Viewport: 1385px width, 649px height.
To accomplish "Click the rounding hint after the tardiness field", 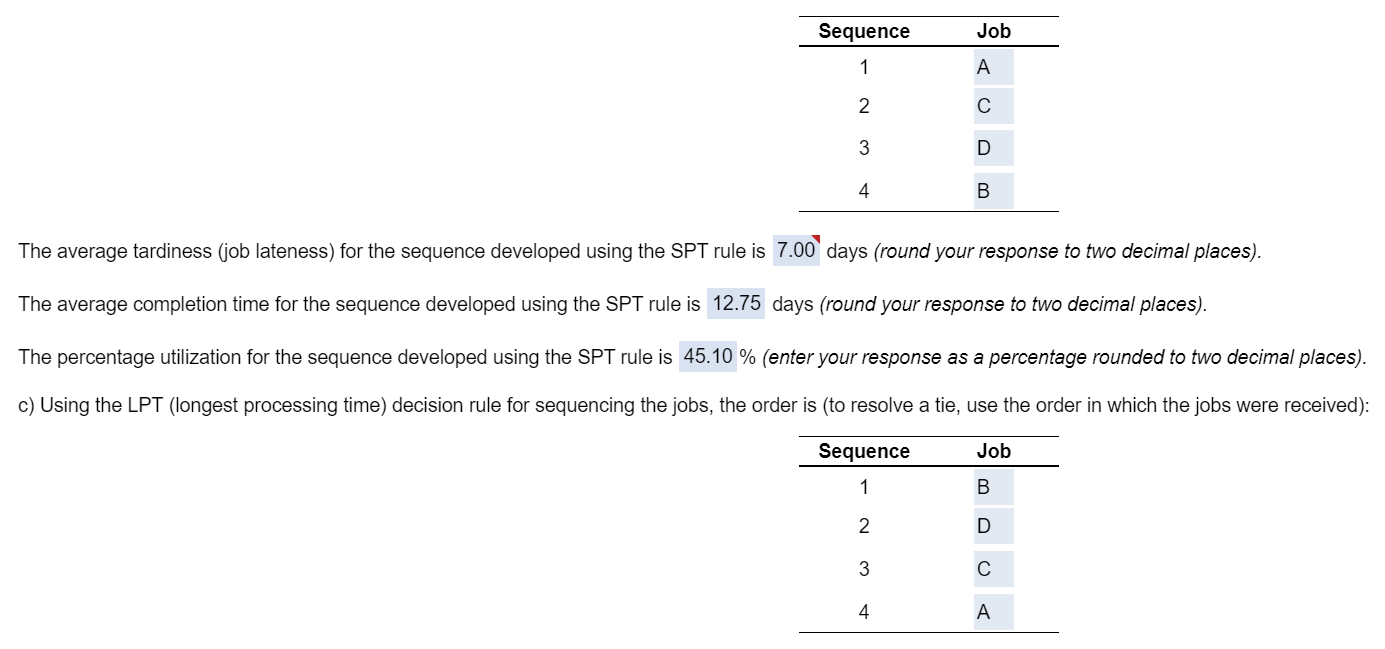I will (x=1067, y=252).
